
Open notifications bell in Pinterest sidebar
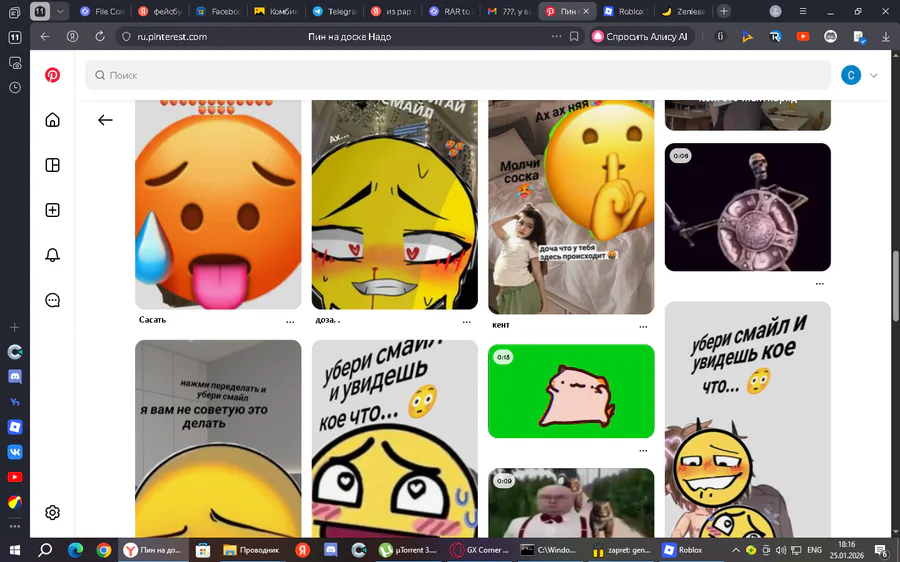click(x=52, y=255)
